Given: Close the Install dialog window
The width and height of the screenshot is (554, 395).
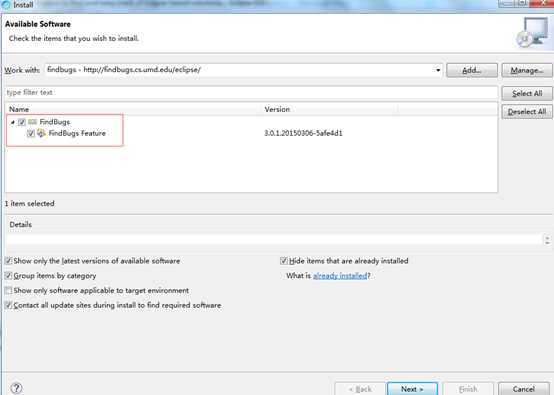Looking at the screenshot, I should point(542,3).
